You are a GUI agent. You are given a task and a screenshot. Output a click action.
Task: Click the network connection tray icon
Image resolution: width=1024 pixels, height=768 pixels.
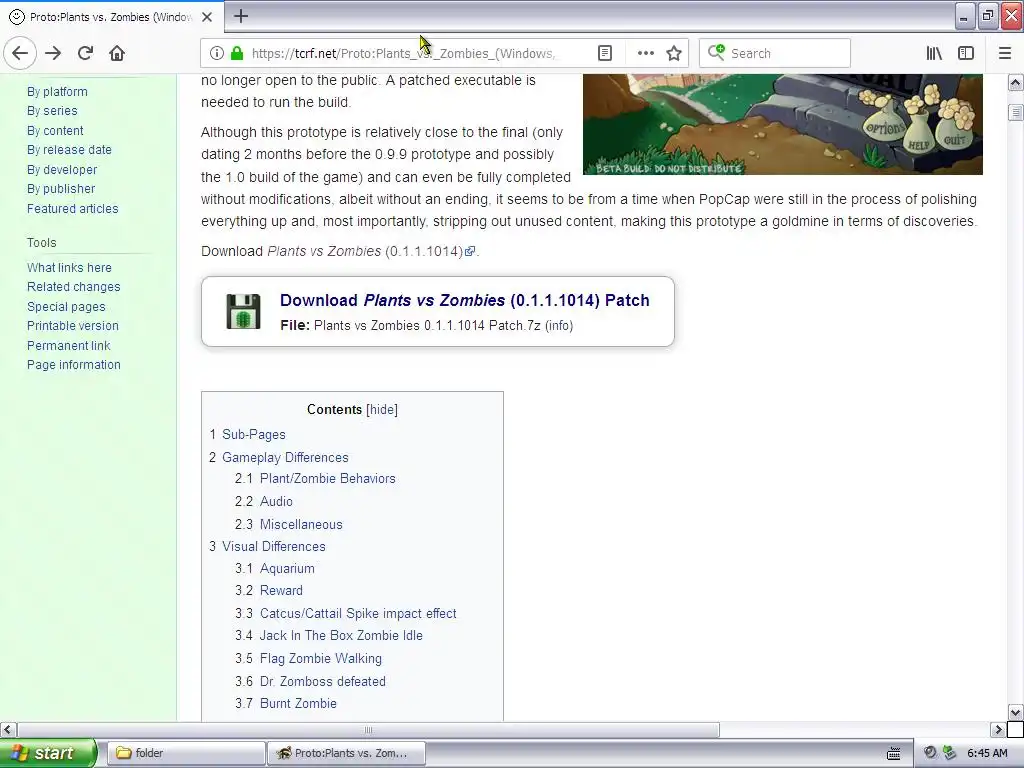[950, 753]
